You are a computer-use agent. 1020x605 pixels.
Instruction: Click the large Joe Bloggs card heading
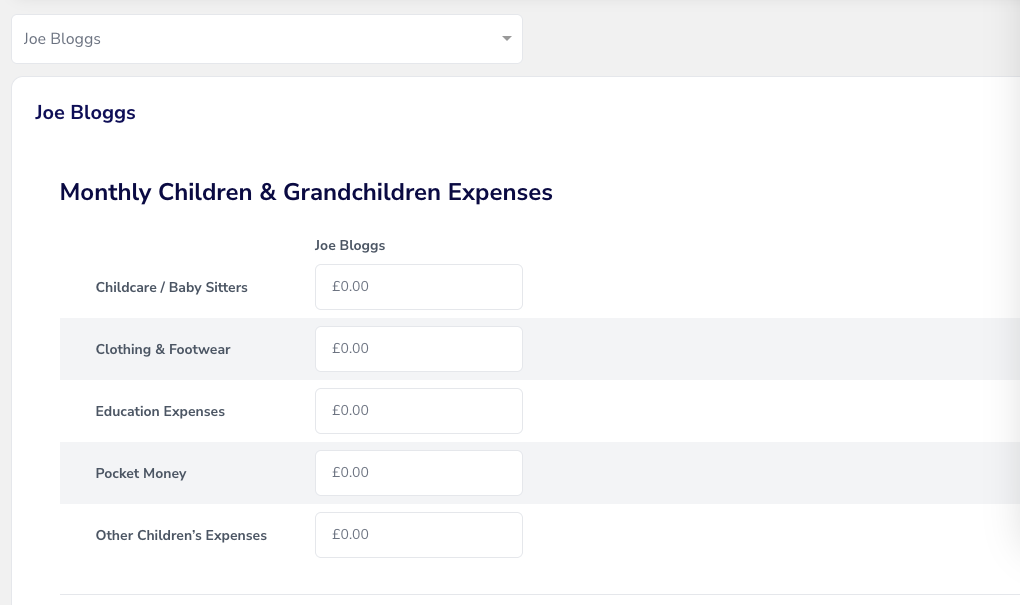click(85, 113)
